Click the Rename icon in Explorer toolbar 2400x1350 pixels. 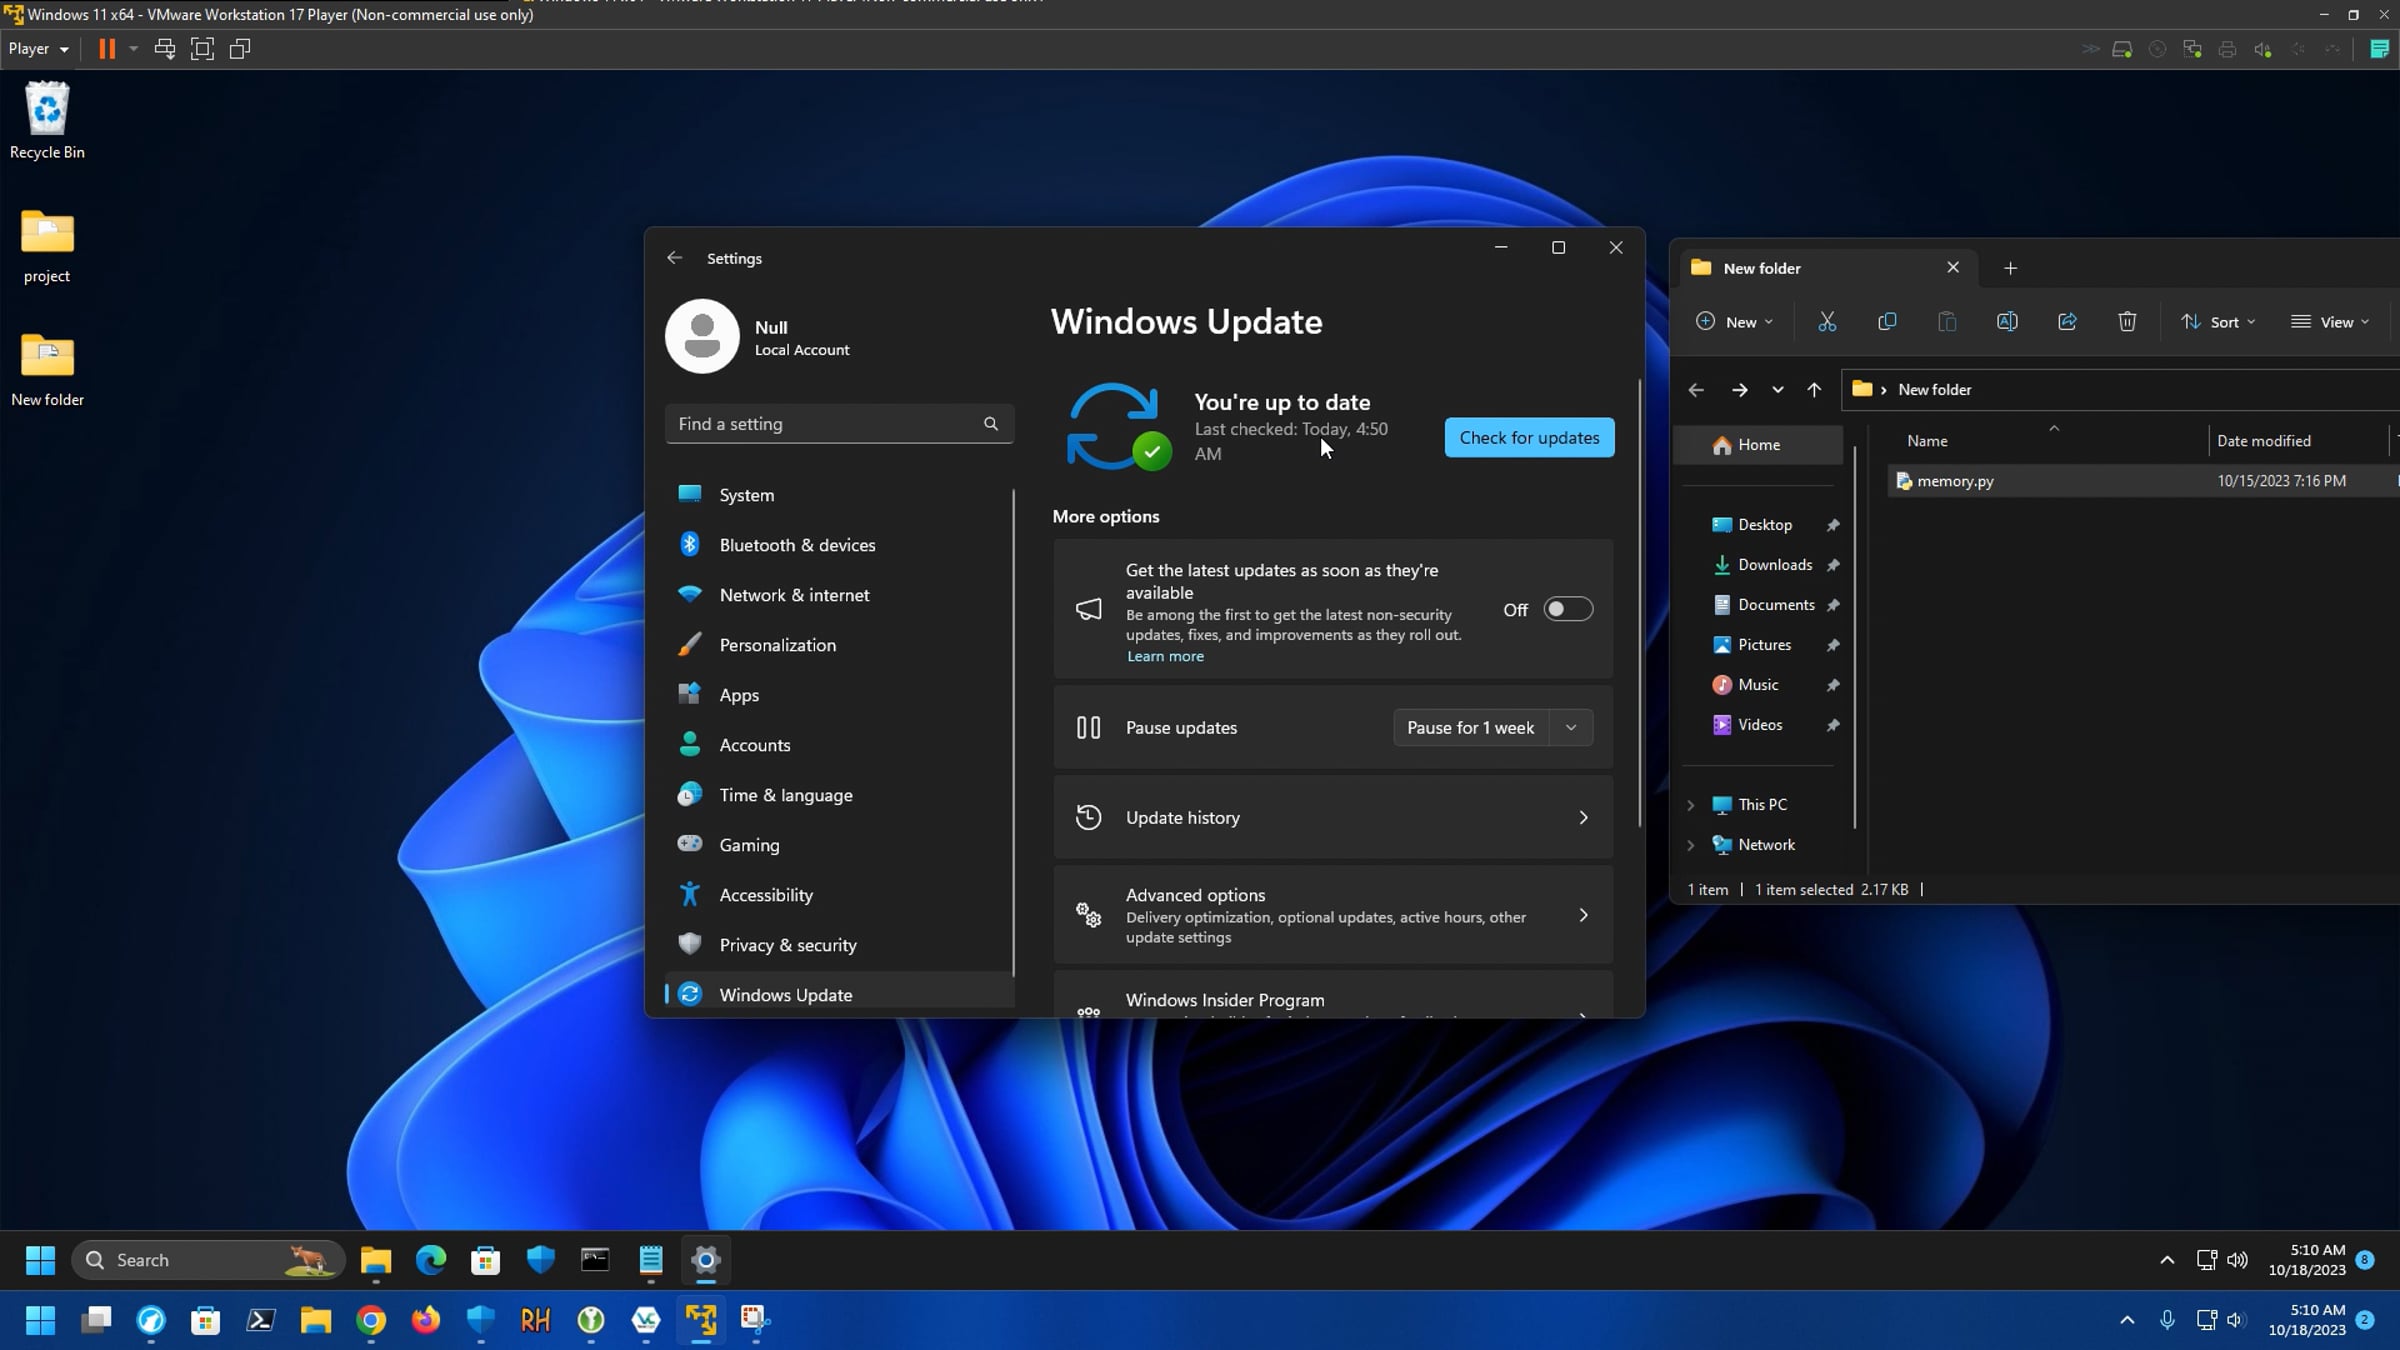(2007, 322)
